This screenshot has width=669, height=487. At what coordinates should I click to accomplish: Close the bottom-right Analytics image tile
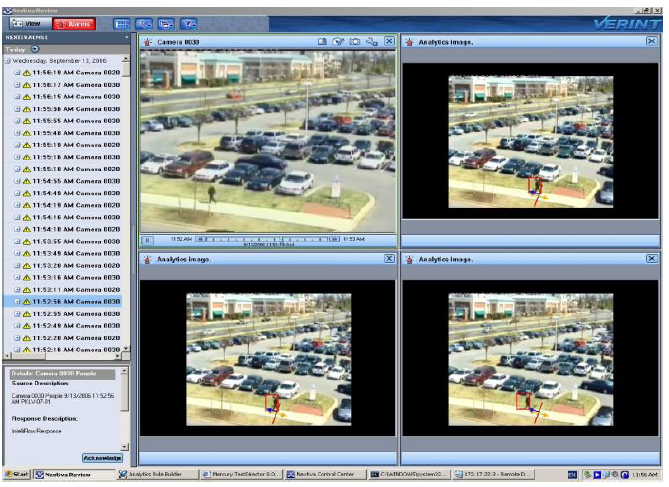click(x=652, y=258)
